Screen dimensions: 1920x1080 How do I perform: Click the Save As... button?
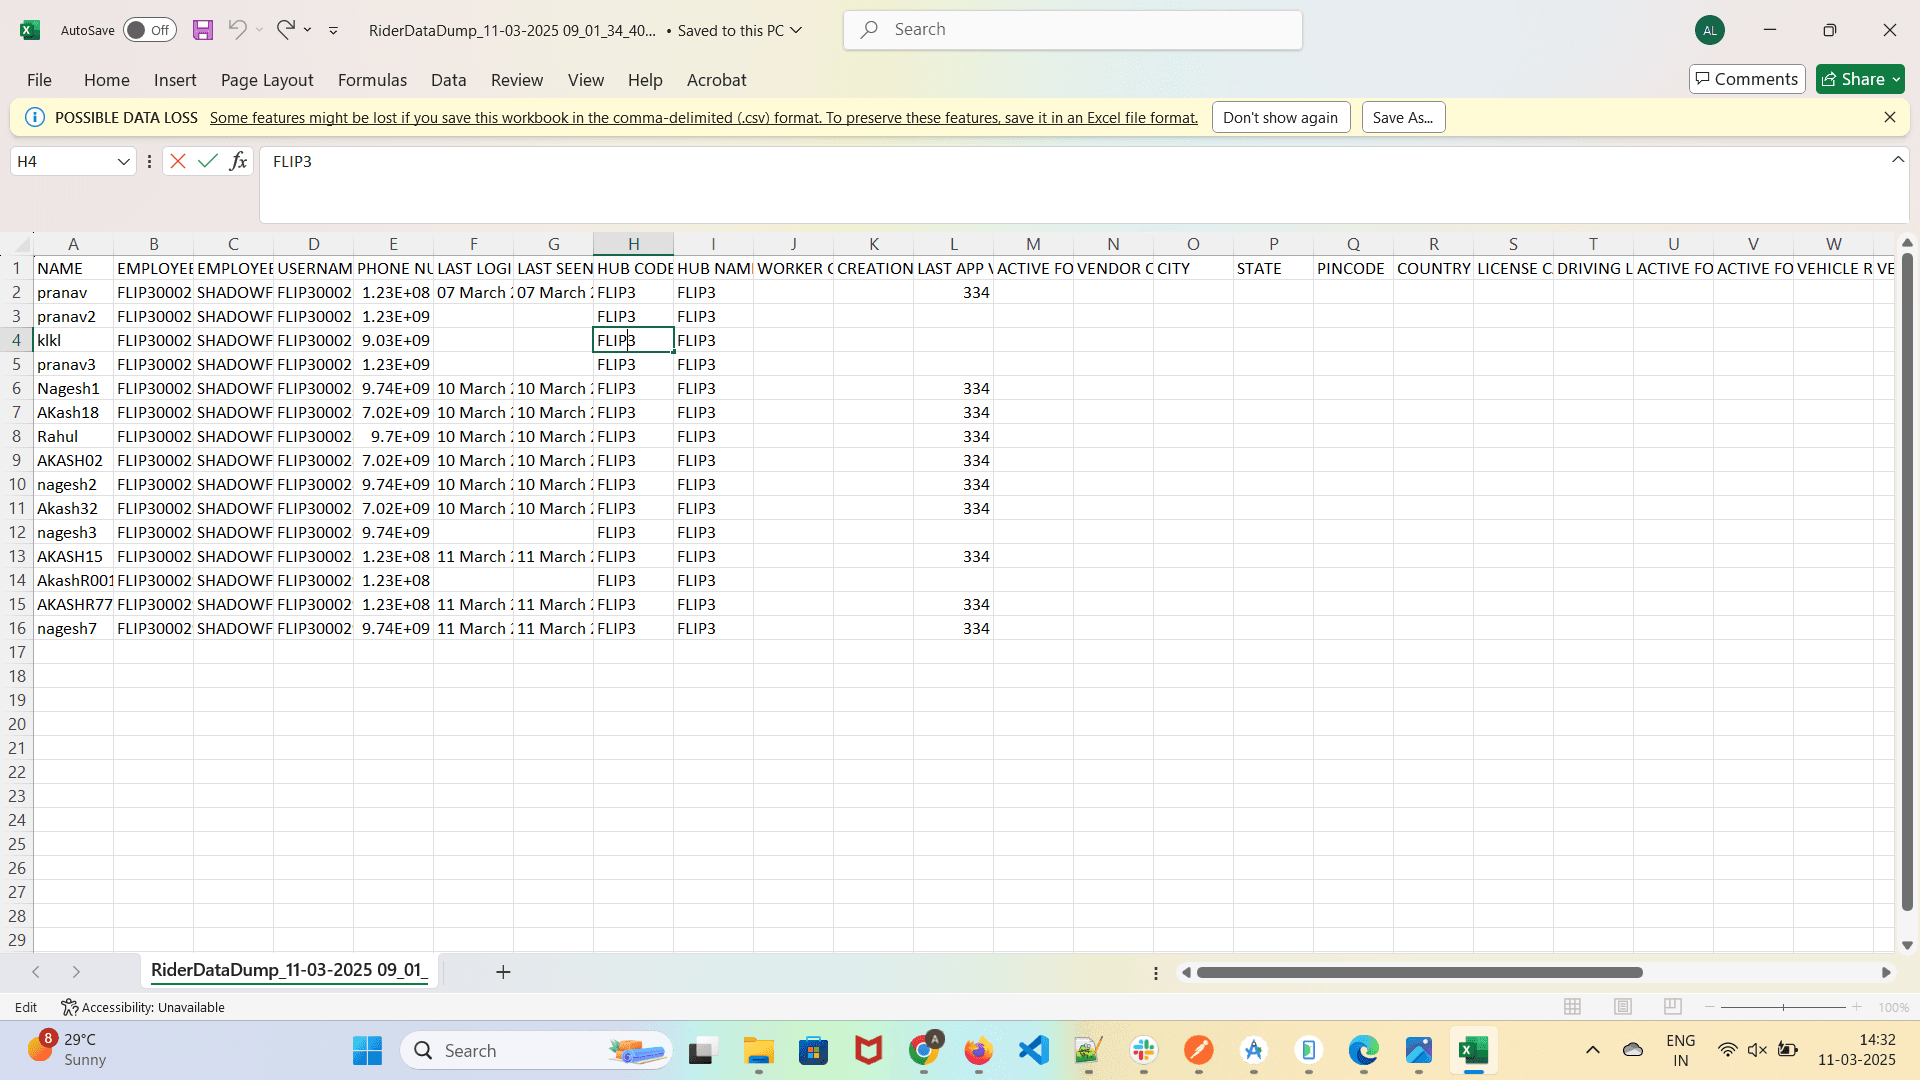pyautogui.click(x=1403, y=118)
